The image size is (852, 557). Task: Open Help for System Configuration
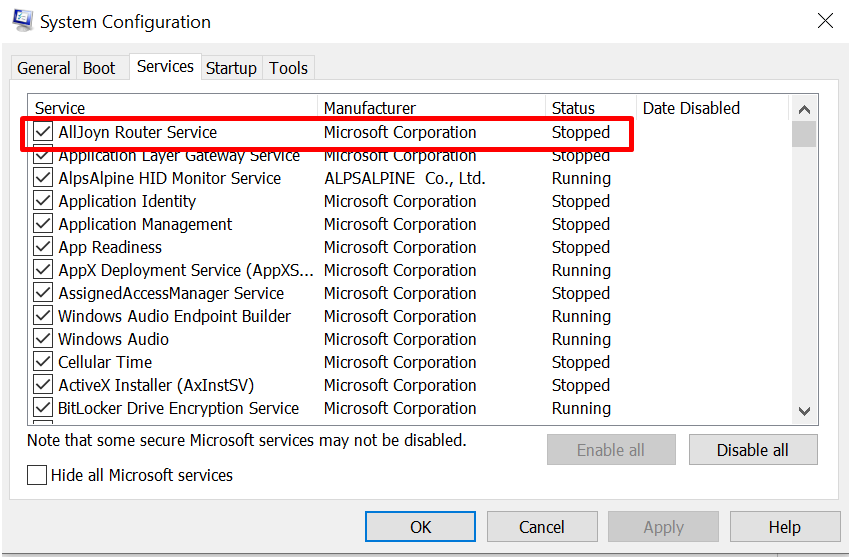(x=785, y=527)
